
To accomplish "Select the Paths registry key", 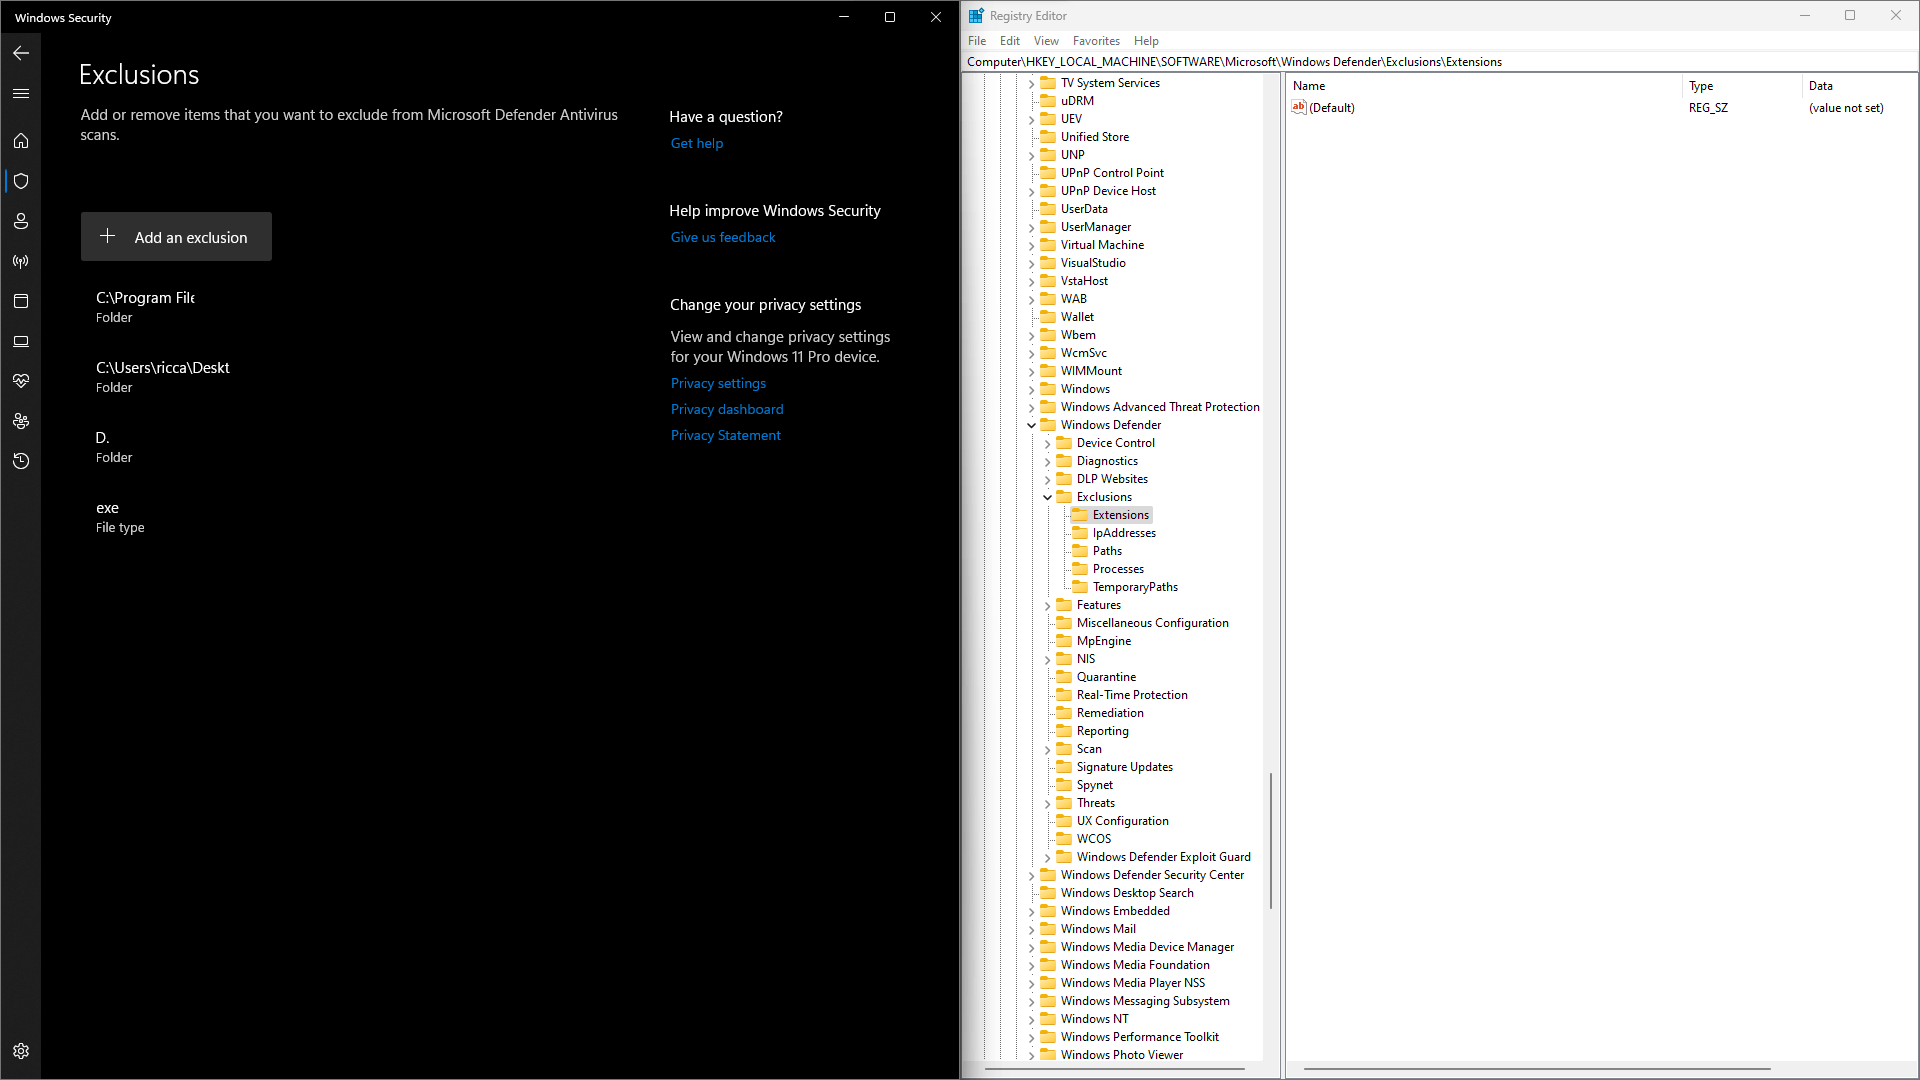I will coord(1107,551).
